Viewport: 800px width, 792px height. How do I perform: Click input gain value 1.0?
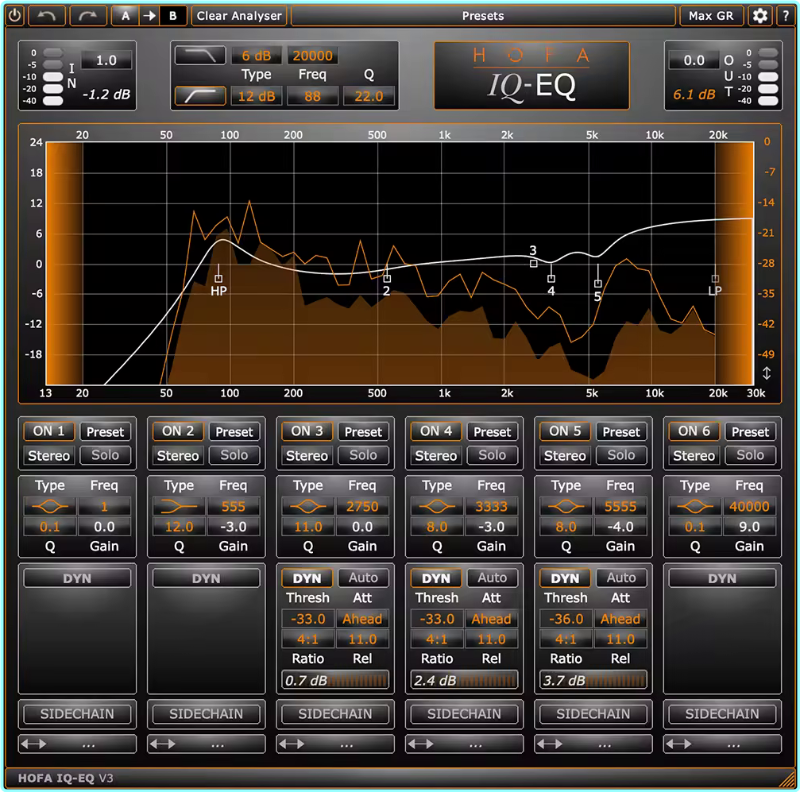point(106,60)
